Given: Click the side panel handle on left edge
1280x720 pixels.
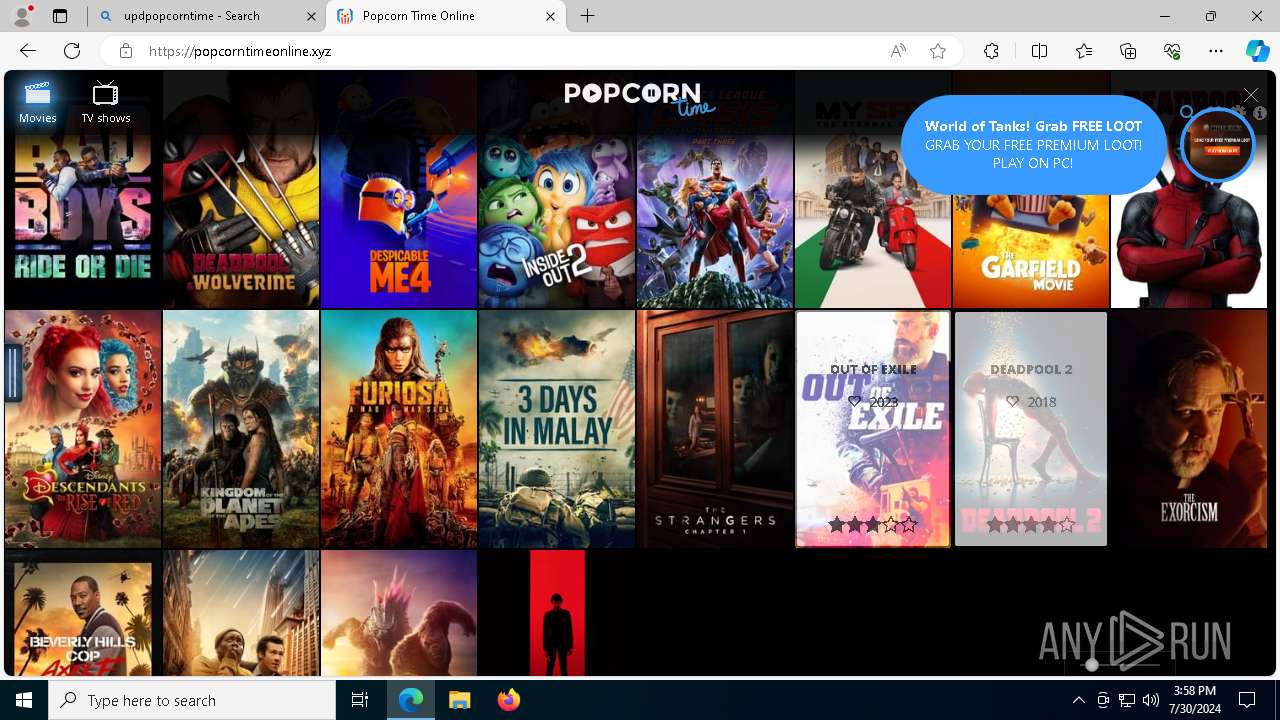Looking at the screenshot, I should tap(13, 374).
